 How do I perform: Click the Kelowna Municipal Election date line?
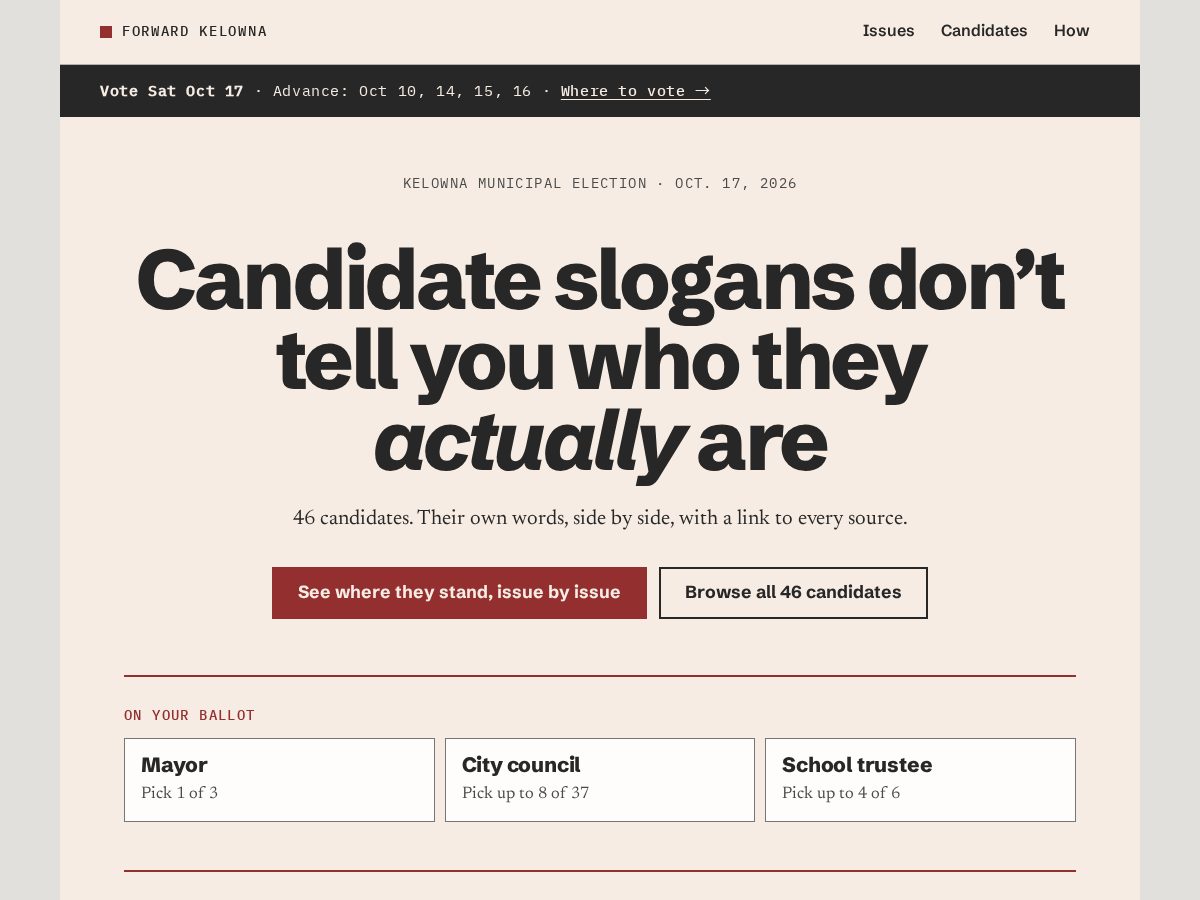600,183
